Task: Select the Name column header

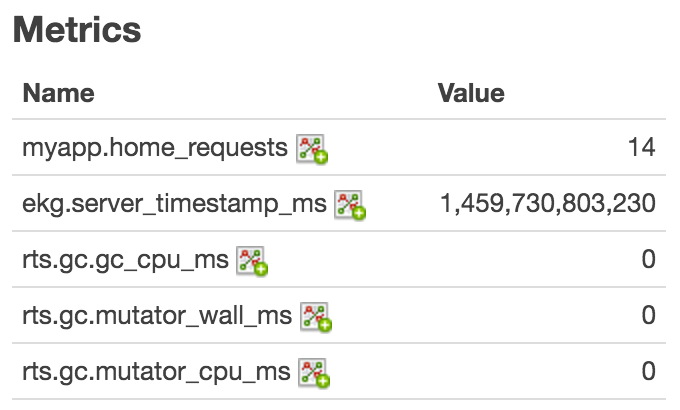Action: (x=58, y=94)
